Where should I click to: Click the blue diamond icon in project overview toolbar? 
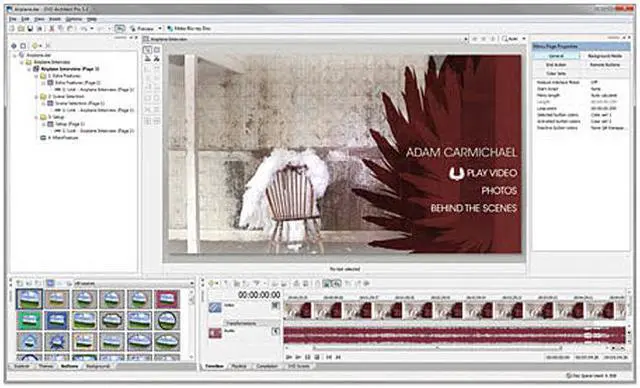(x=14, y=46)
